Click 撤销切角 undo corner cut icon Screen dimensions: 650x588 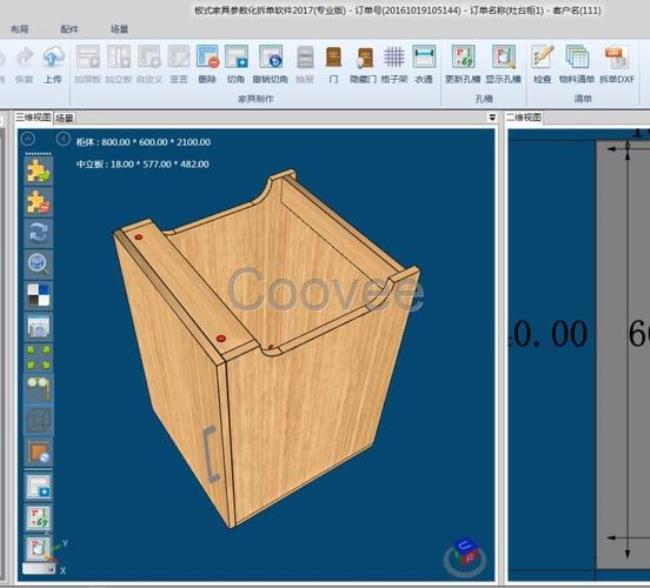[x=271, y=57]
